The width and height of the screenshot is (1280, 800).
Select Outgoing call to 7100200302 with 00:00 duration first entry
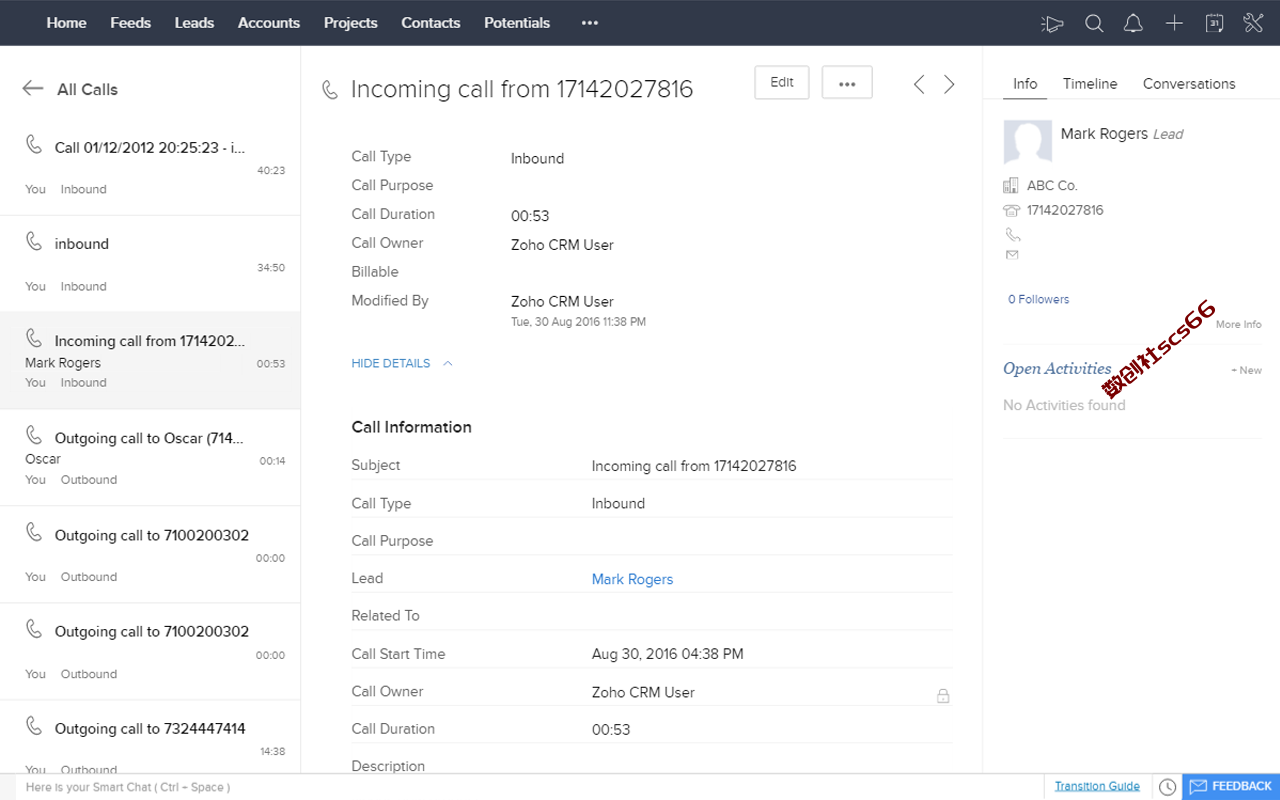tap(150, 555)
